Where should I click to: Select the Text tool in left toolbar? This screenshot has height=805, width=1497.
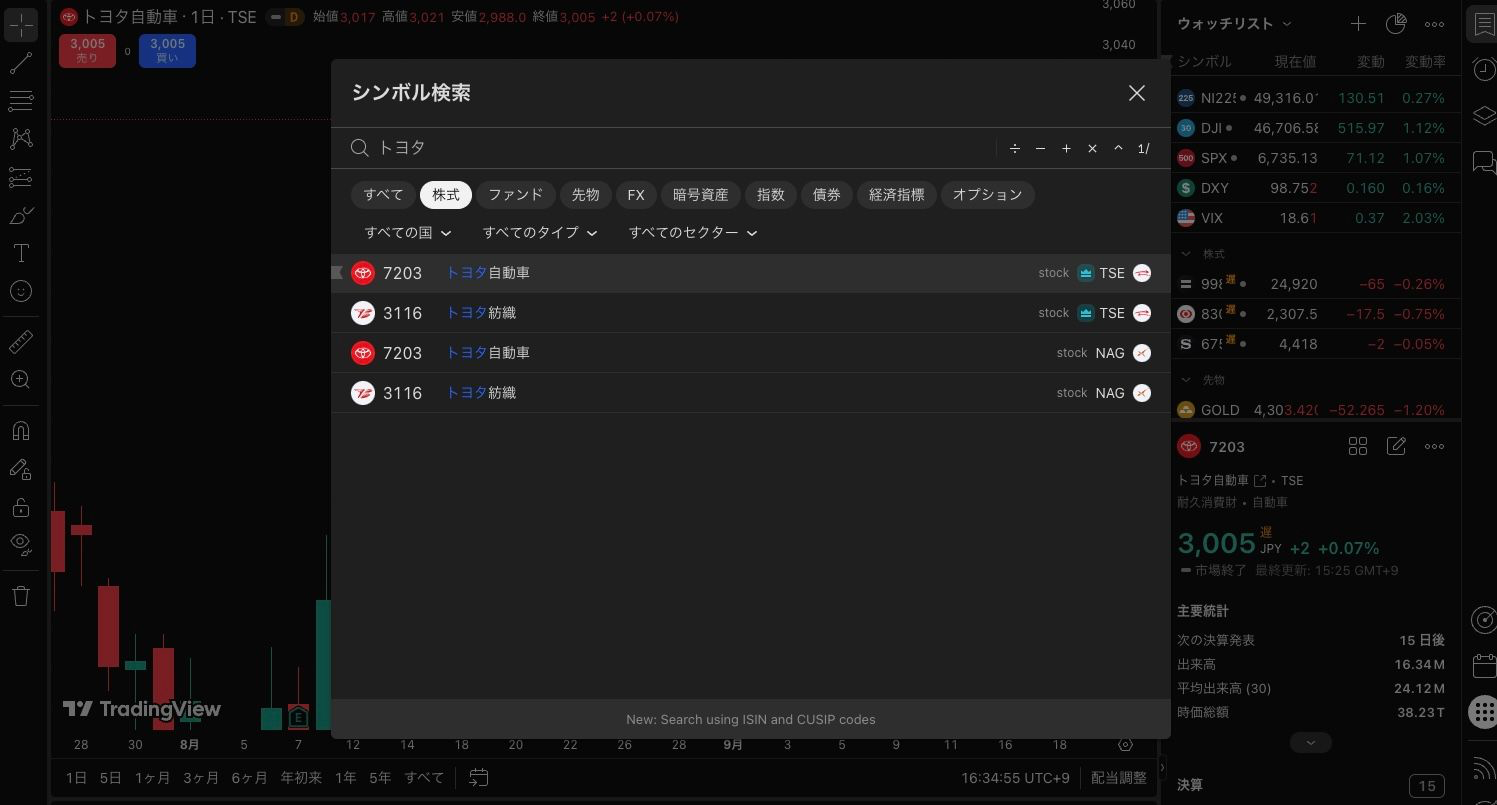21,253
